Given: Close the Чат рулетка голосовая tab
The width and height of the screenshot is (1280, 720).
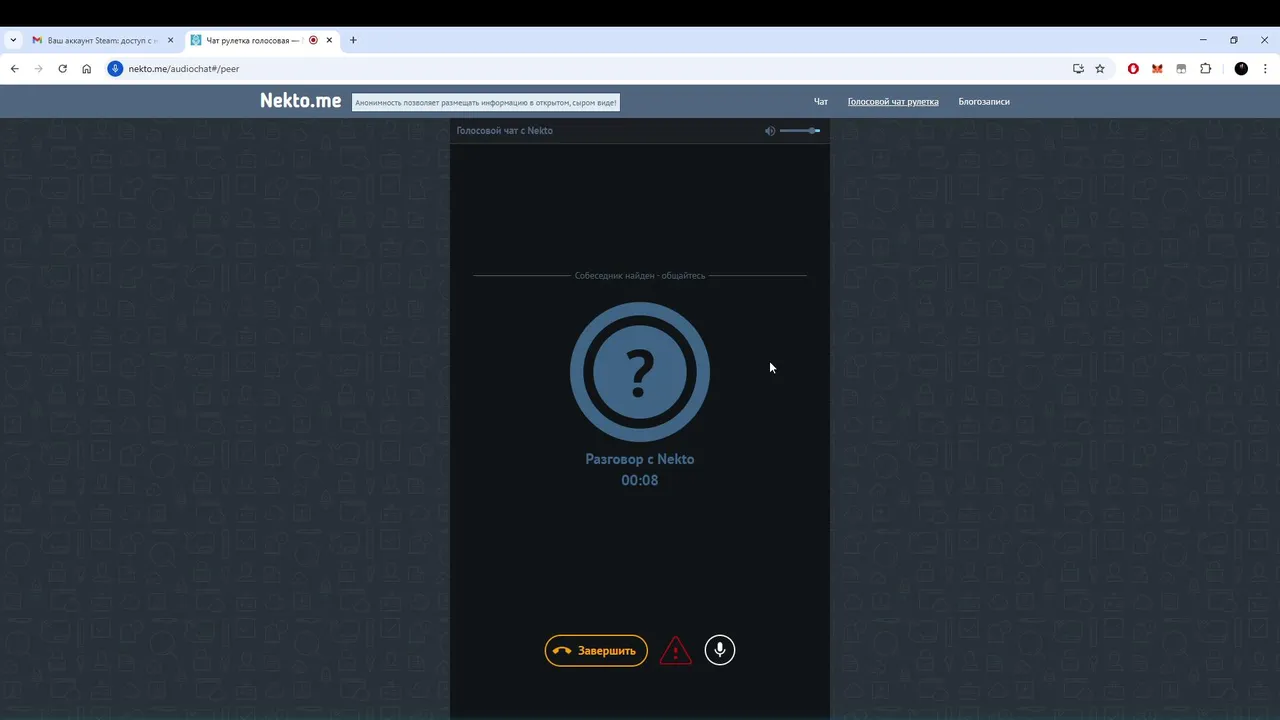Looking at the screenshot, I should point(329,40).
